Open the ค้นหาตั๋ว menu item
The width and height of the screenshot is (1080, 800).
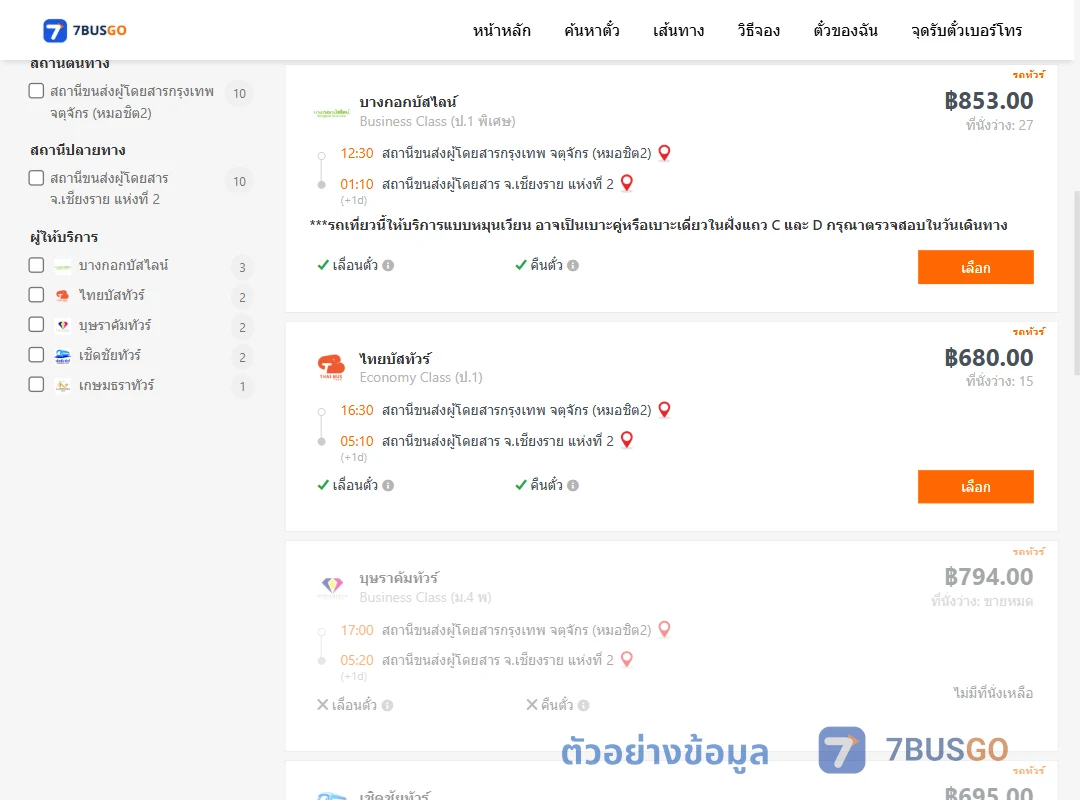coord(592,30)
